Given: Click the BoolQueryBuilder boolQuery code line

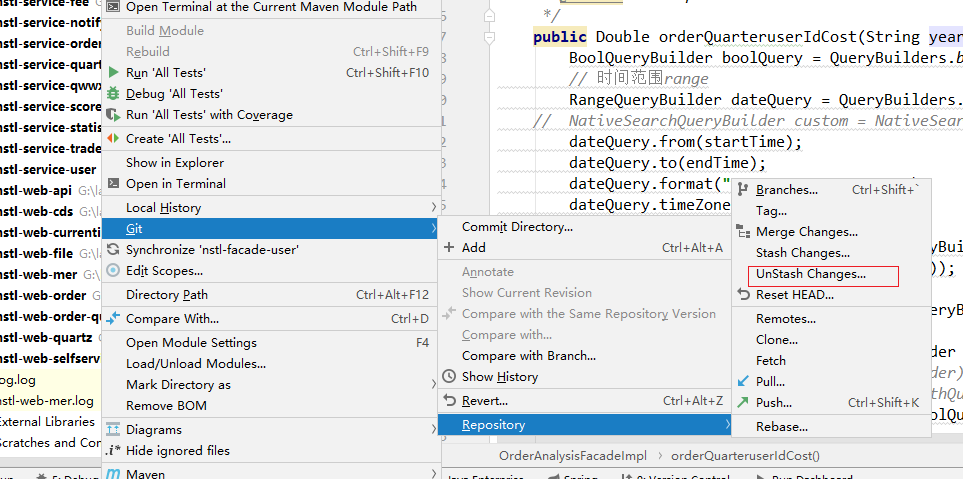Looking at the screenshot, I should coord(766,58).
